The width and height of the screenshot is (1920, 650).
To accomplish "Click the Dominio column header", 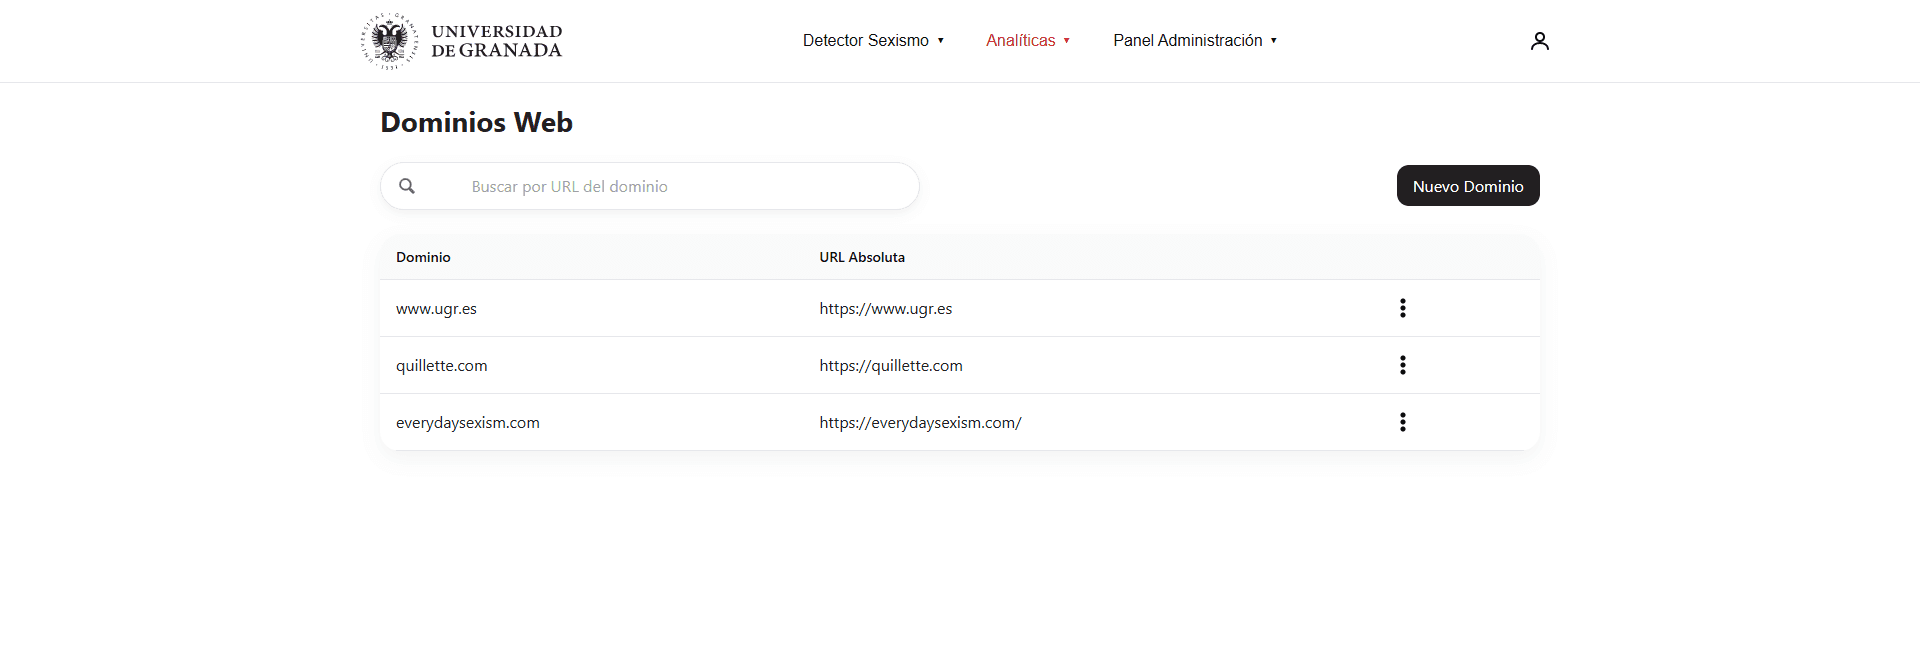I will tap(423, 257).
